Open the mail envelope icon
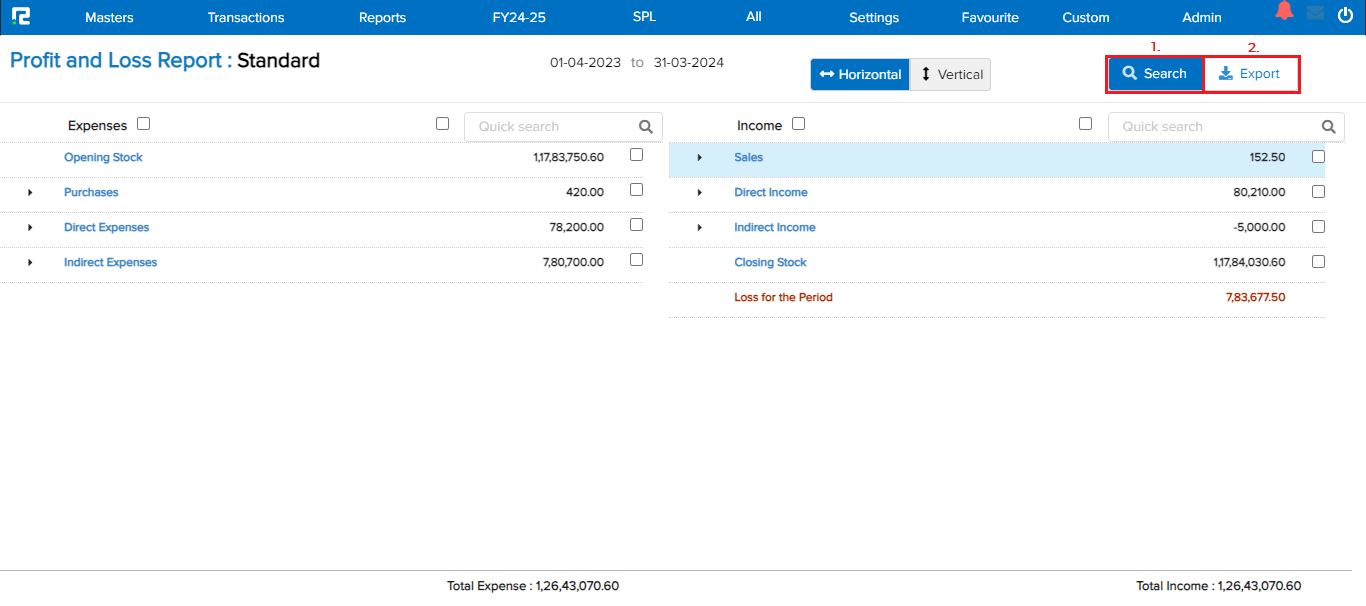Screen dimensions: 1366x606 point(1315,13)
